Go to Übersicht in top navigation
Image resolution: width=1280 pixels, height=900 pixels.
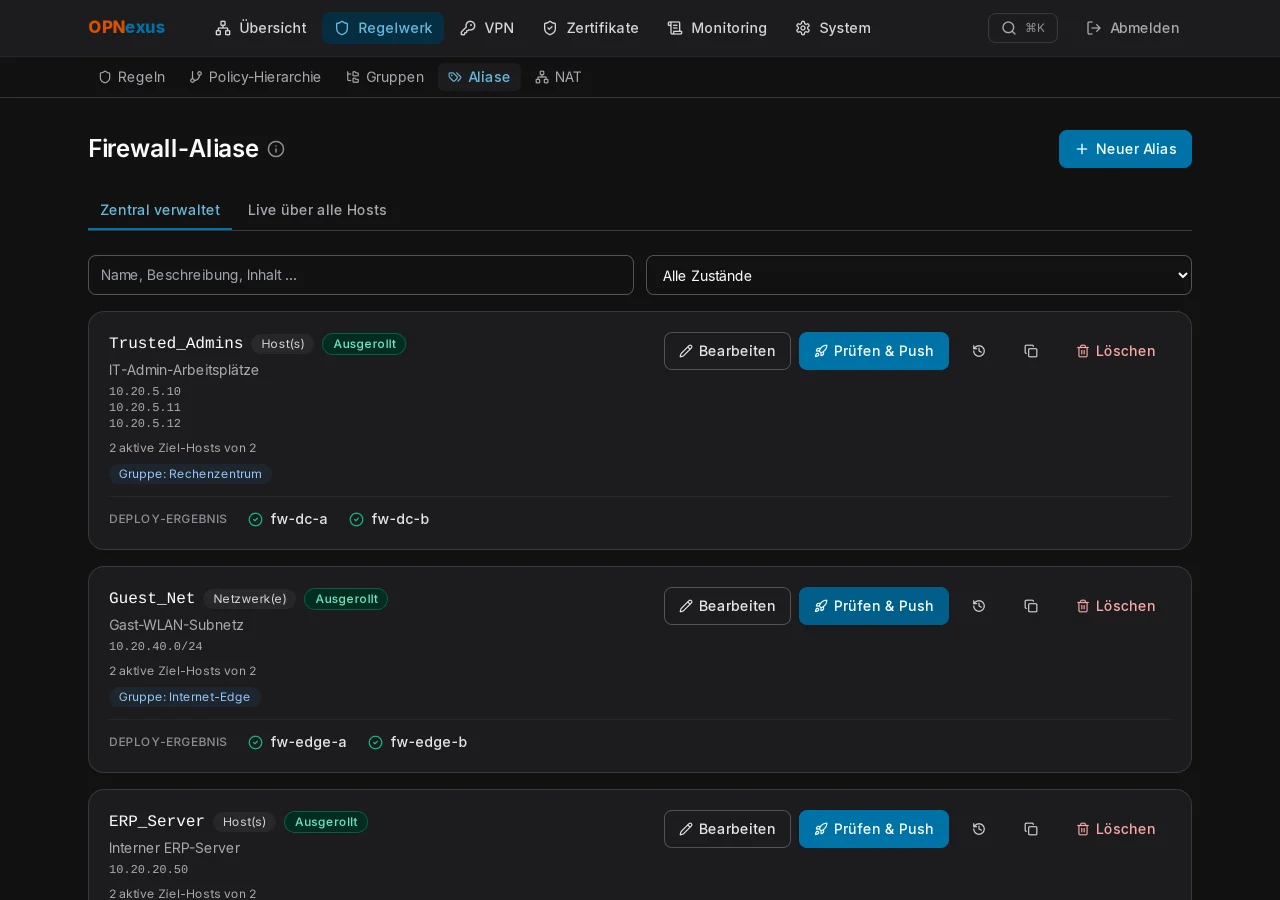point(261,28)
